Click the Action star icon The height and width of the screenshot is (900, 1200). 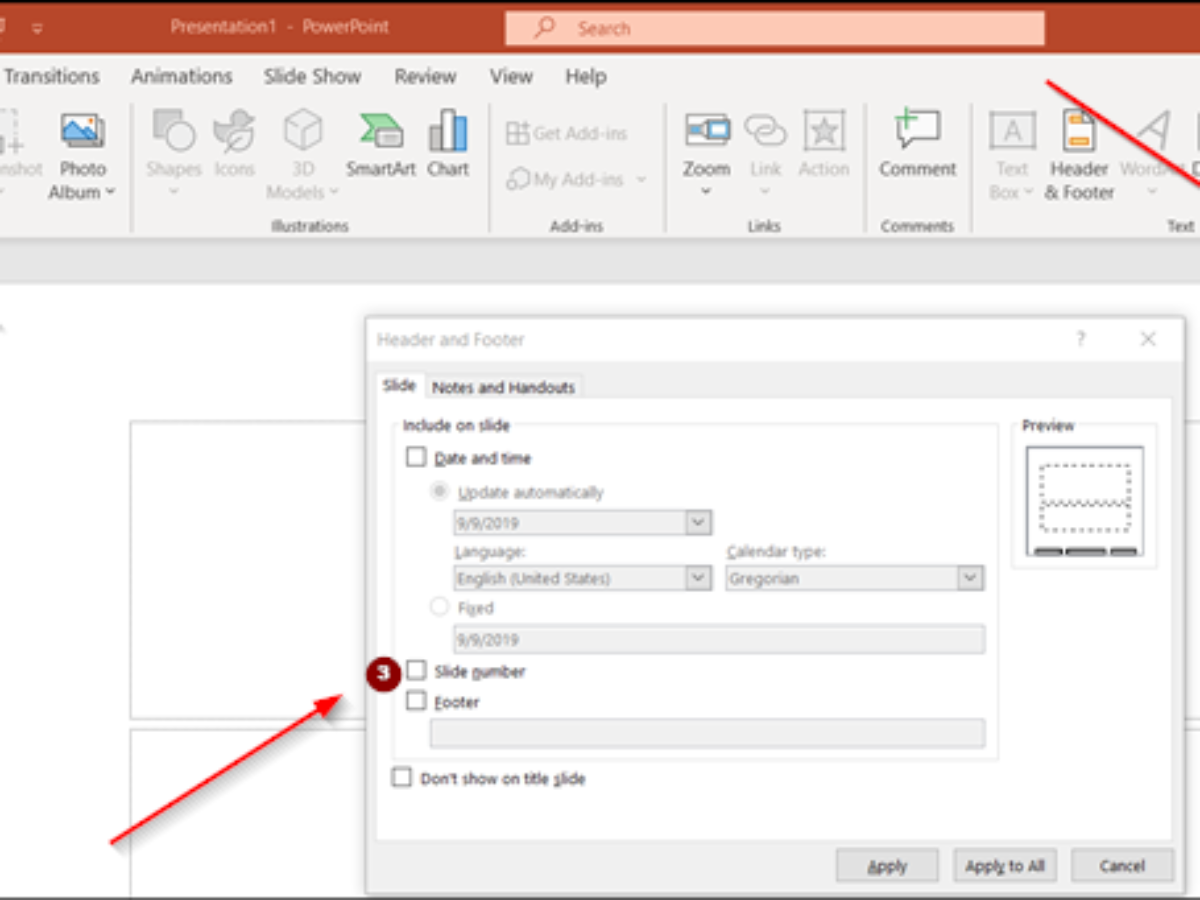click(x=824, y=130)
